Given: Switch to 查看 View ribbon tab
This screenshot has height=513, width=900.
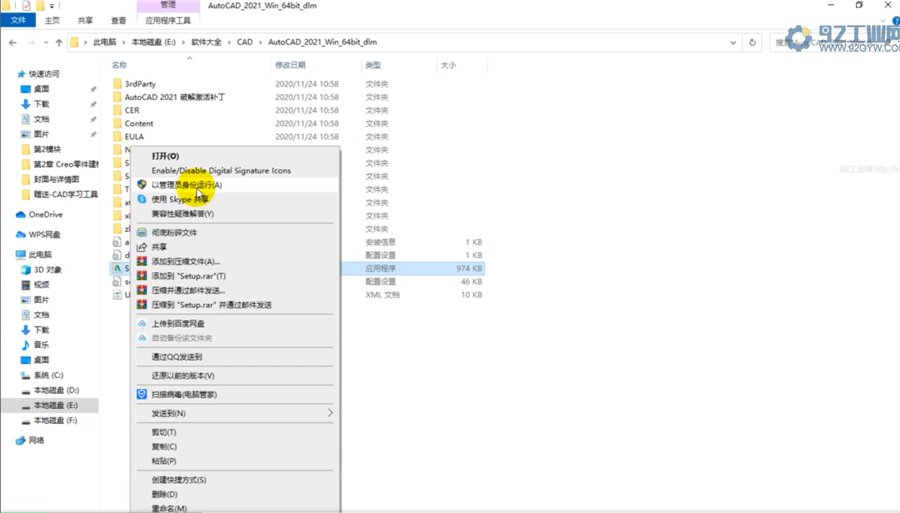Looking at the screenshot, I should (118, 20).
